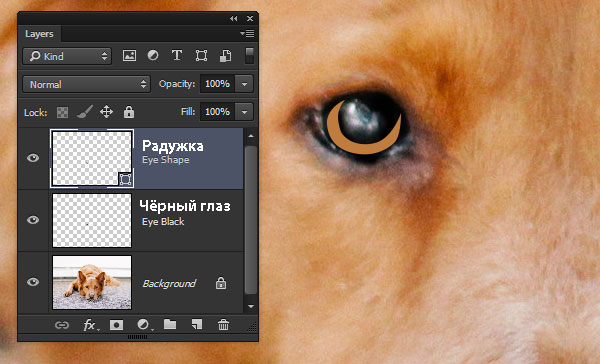Screen dimensions: 600x364
Task: Lock transparent pixels
Action: click(x=62, y=112)
